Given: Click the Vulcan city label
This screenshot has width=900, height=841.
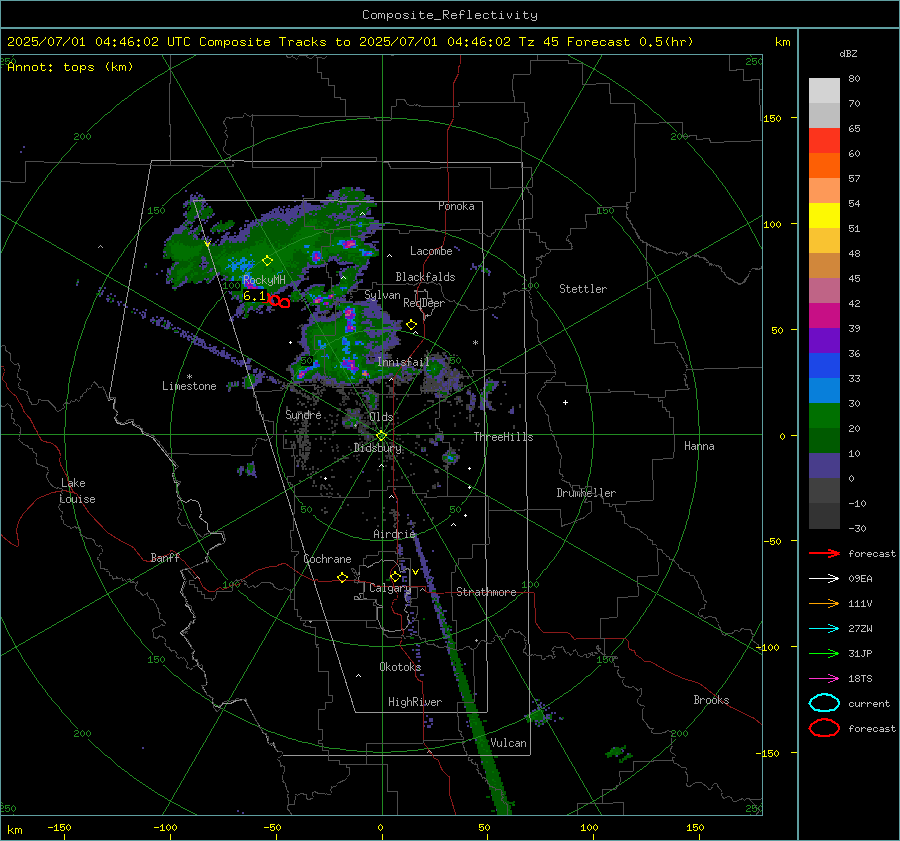Looking at the screenshot, I should click(508, 743).
